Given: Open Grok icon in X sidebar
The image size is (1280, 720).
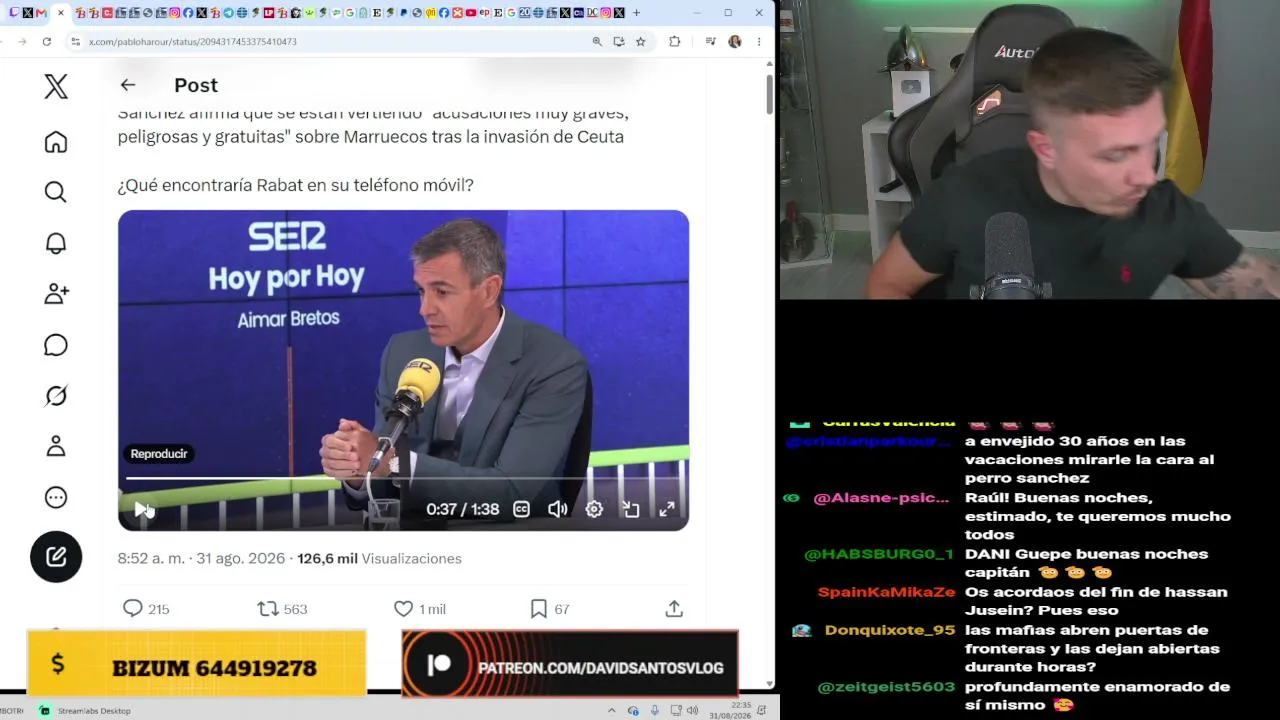Looking at the screenshot, I should tap(56, 396).
